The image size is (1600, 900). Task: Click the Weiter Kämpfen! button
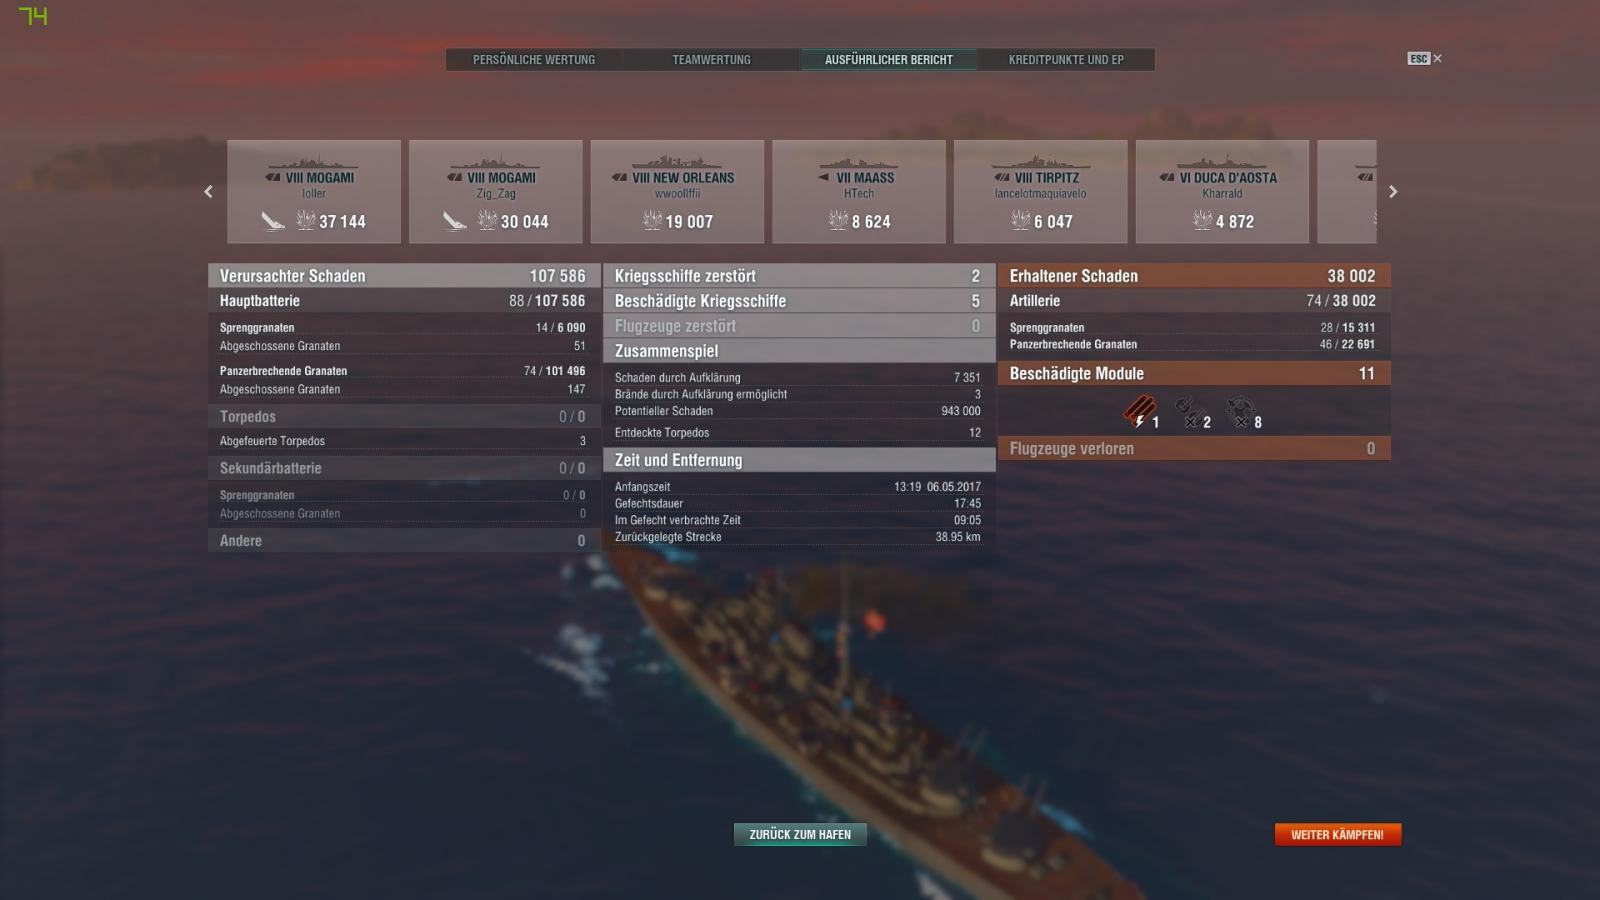point(1338,834)
